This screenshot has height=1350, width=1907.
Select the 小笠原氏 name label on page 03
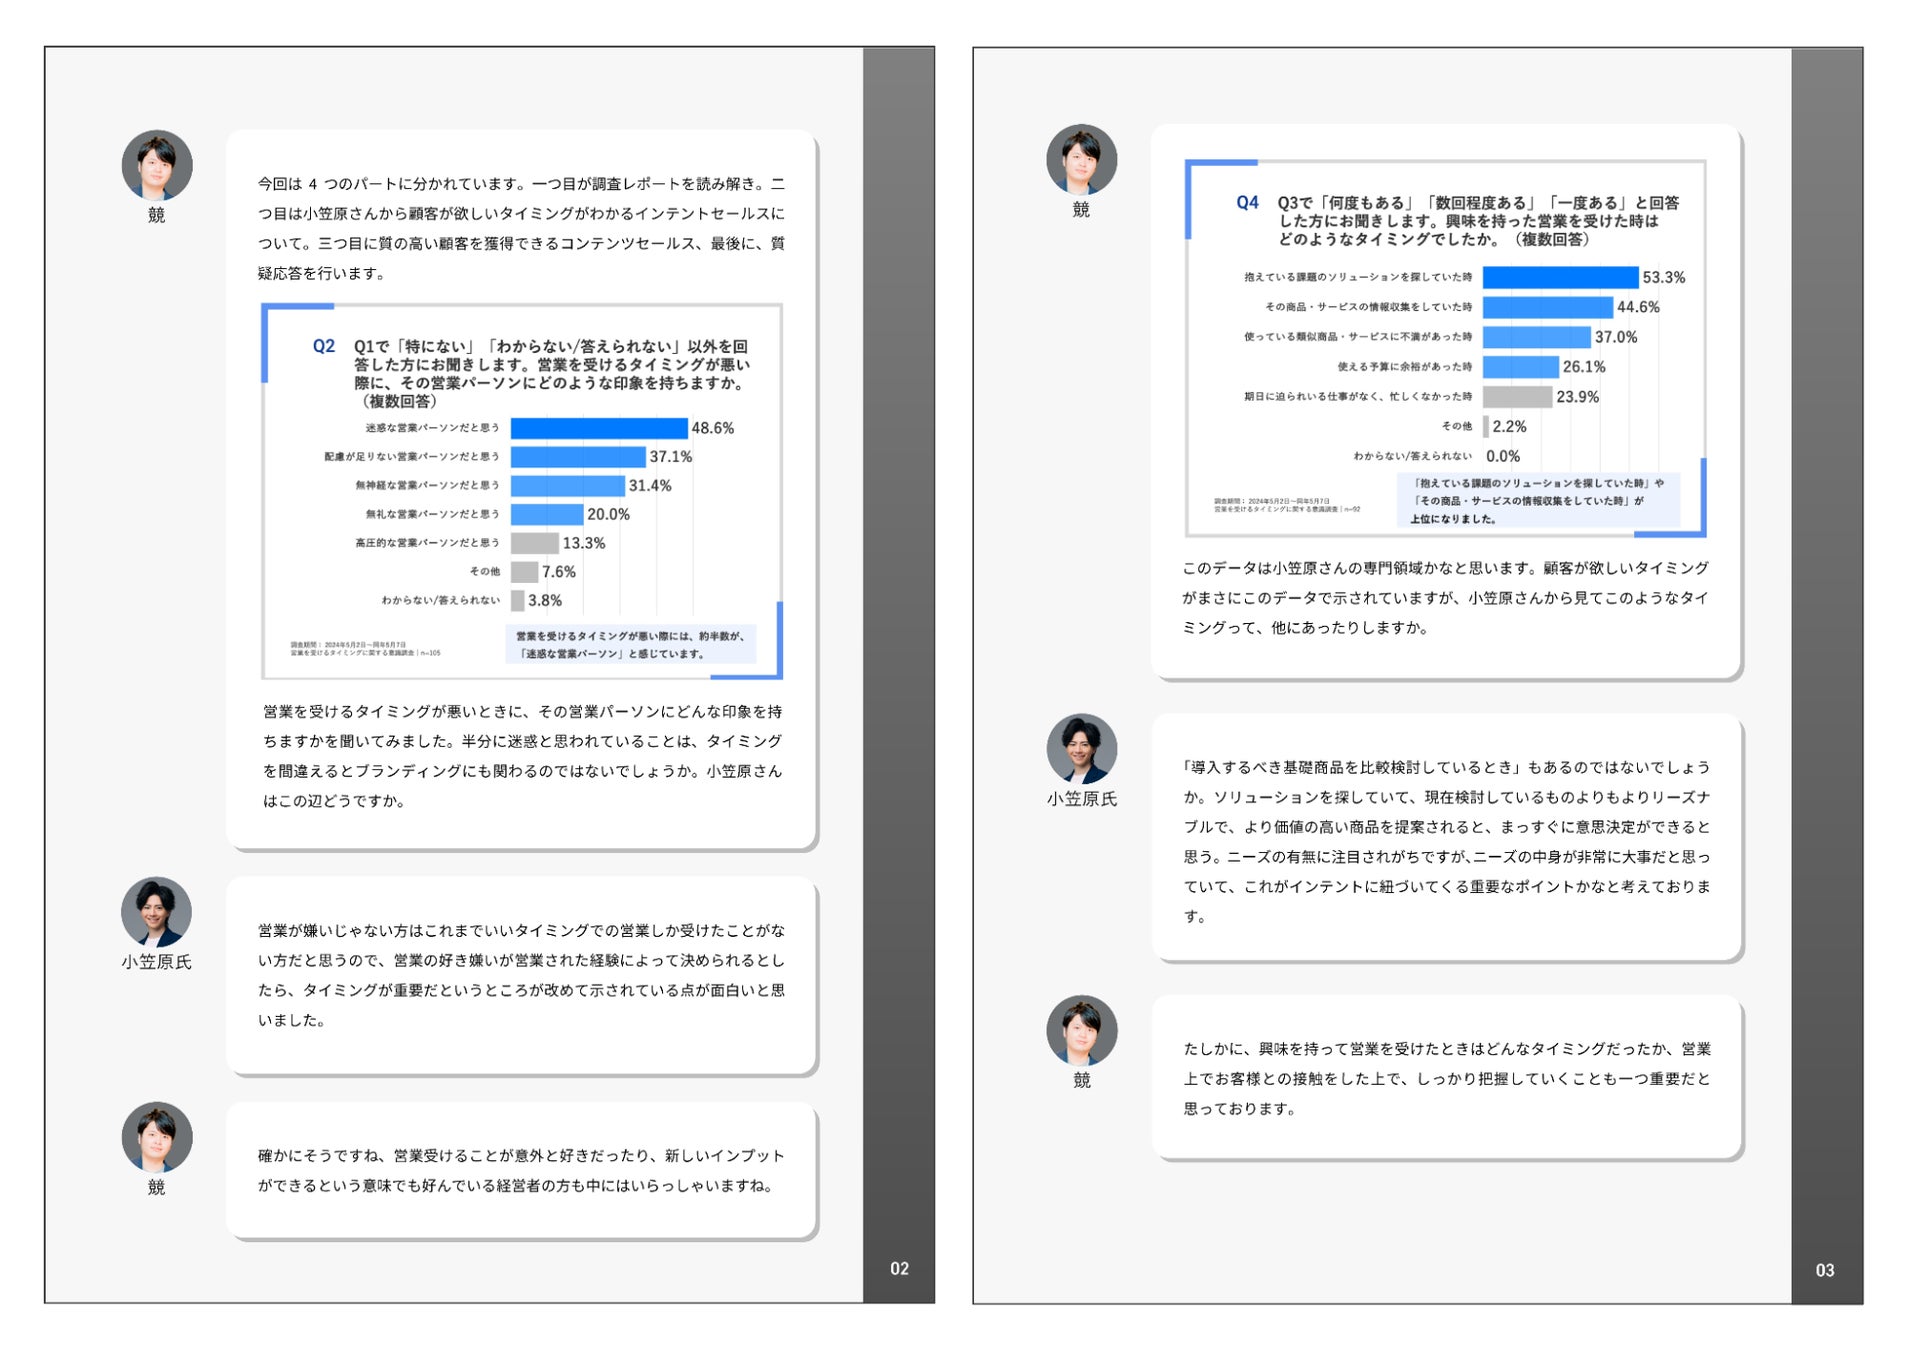pyautogui.click(x=1082, y=799)
